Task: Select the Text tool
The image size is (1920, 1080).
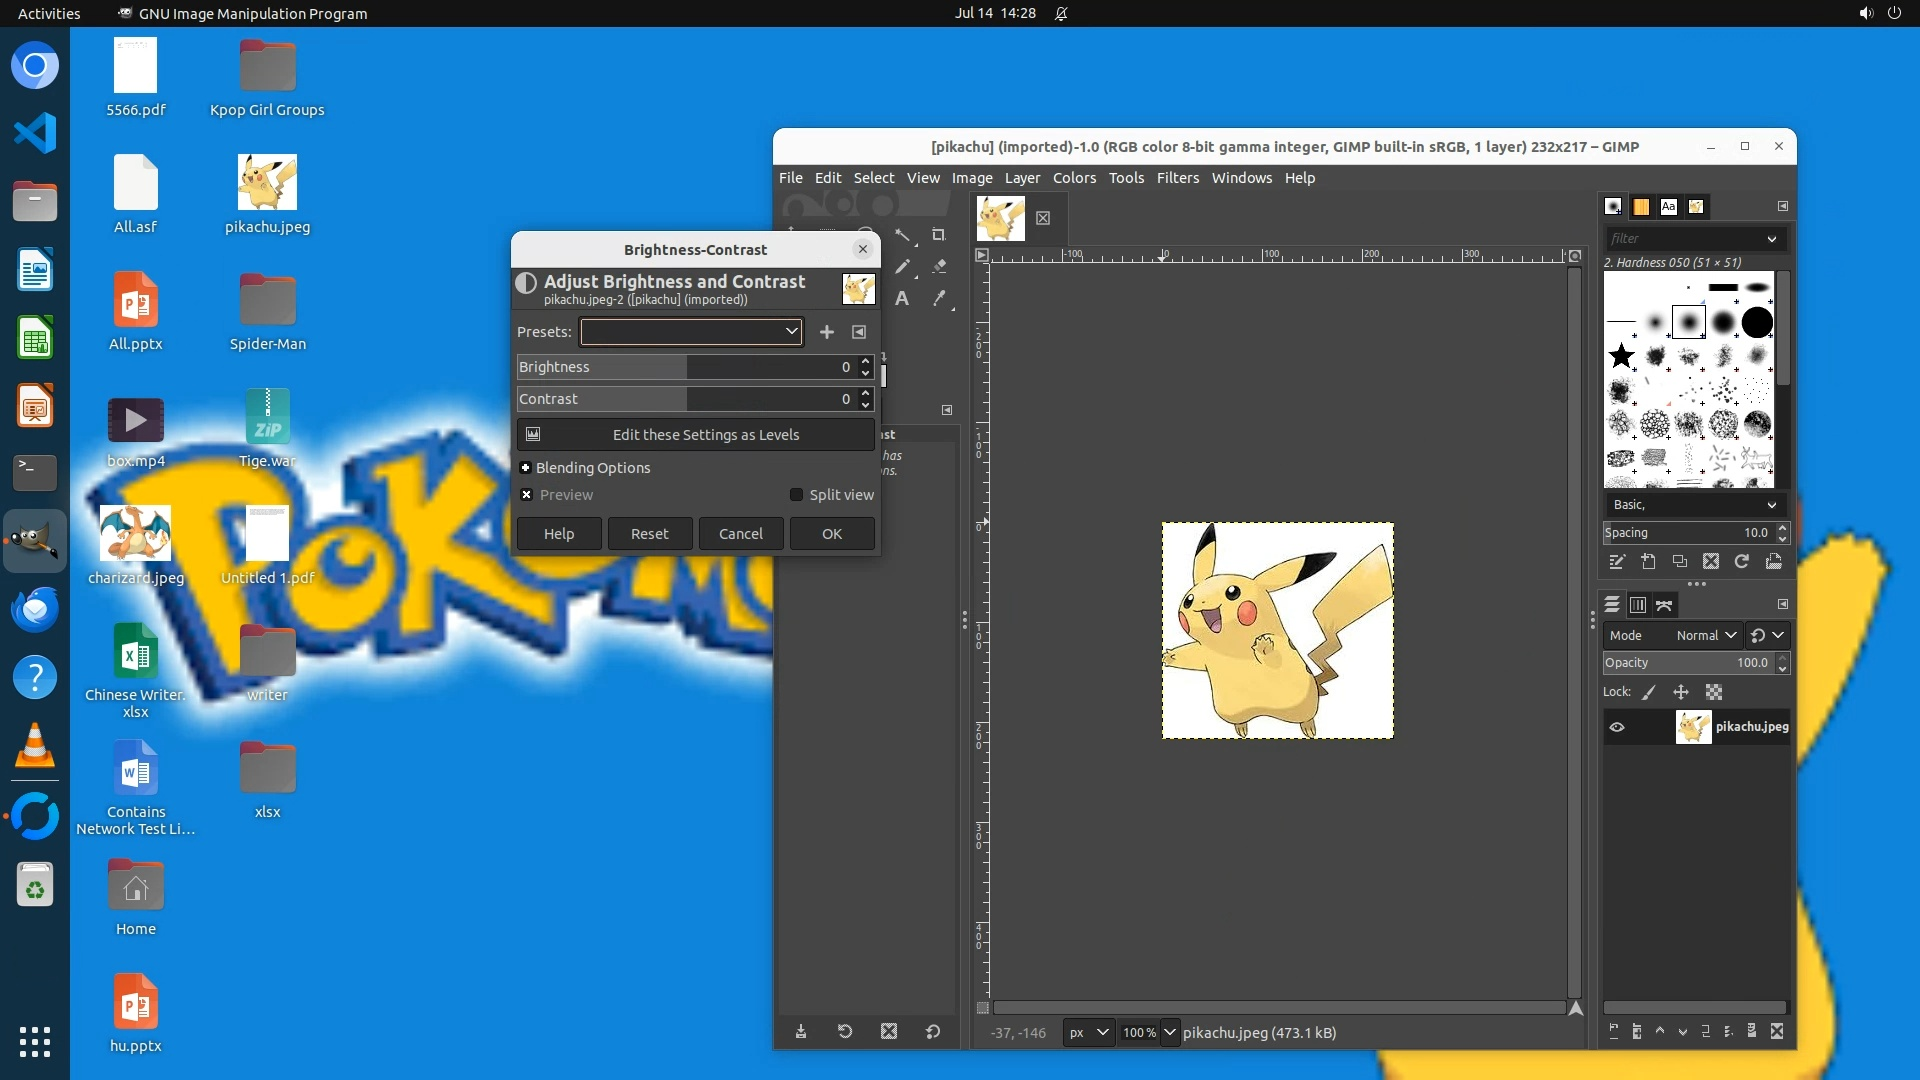Action: [902, 299]
